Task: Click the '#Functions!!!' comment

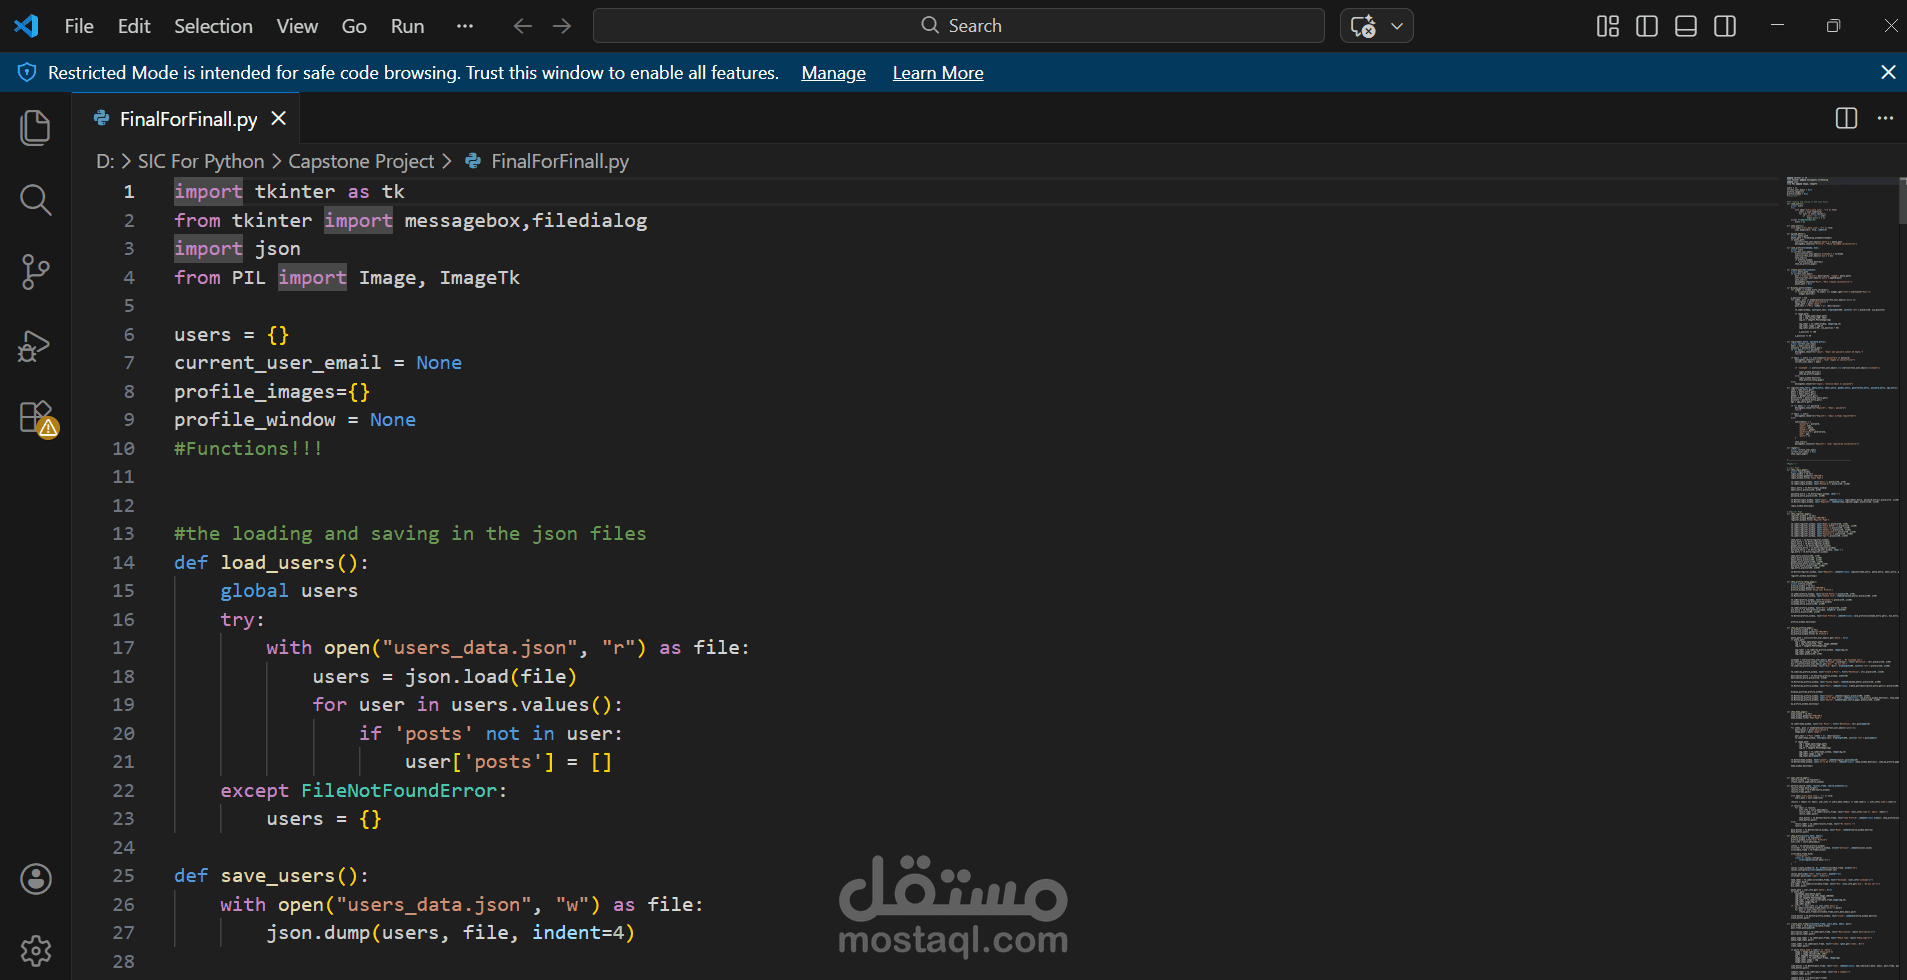Action: [x=248, y=448]
